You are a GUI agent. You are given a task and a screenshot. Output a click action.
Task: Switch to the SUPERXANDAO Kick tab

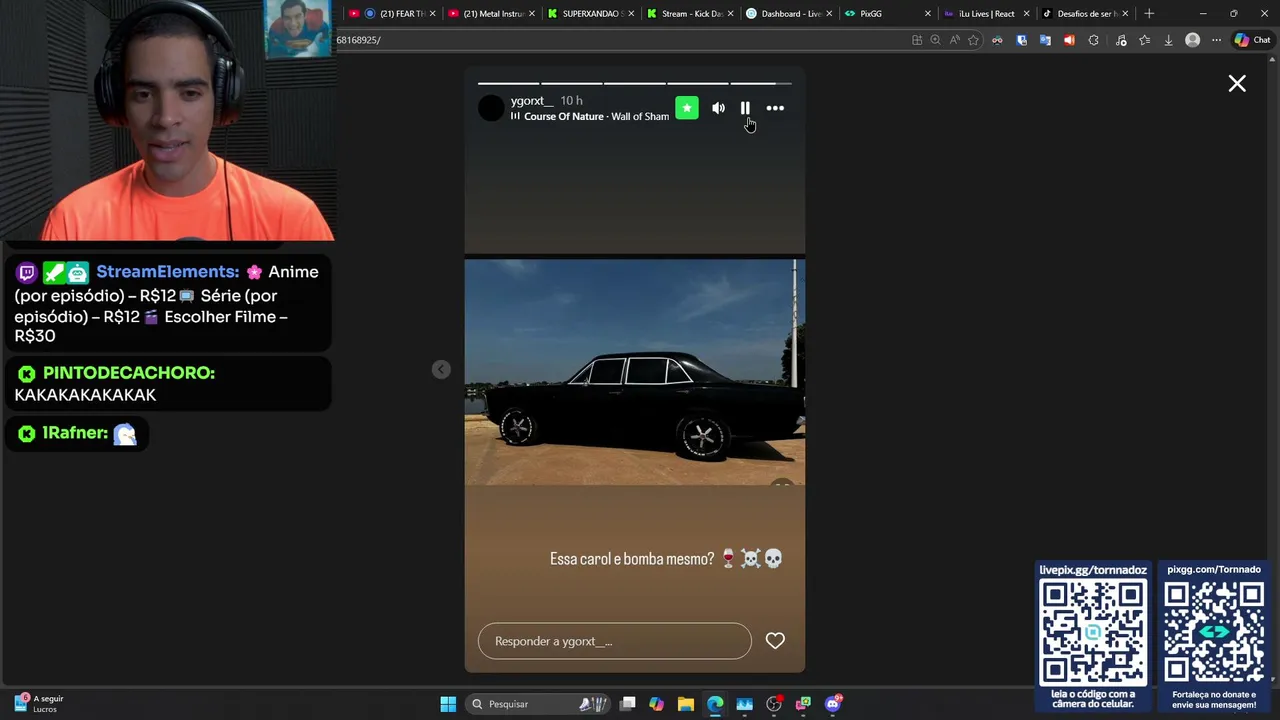click(x=590, y=14)
